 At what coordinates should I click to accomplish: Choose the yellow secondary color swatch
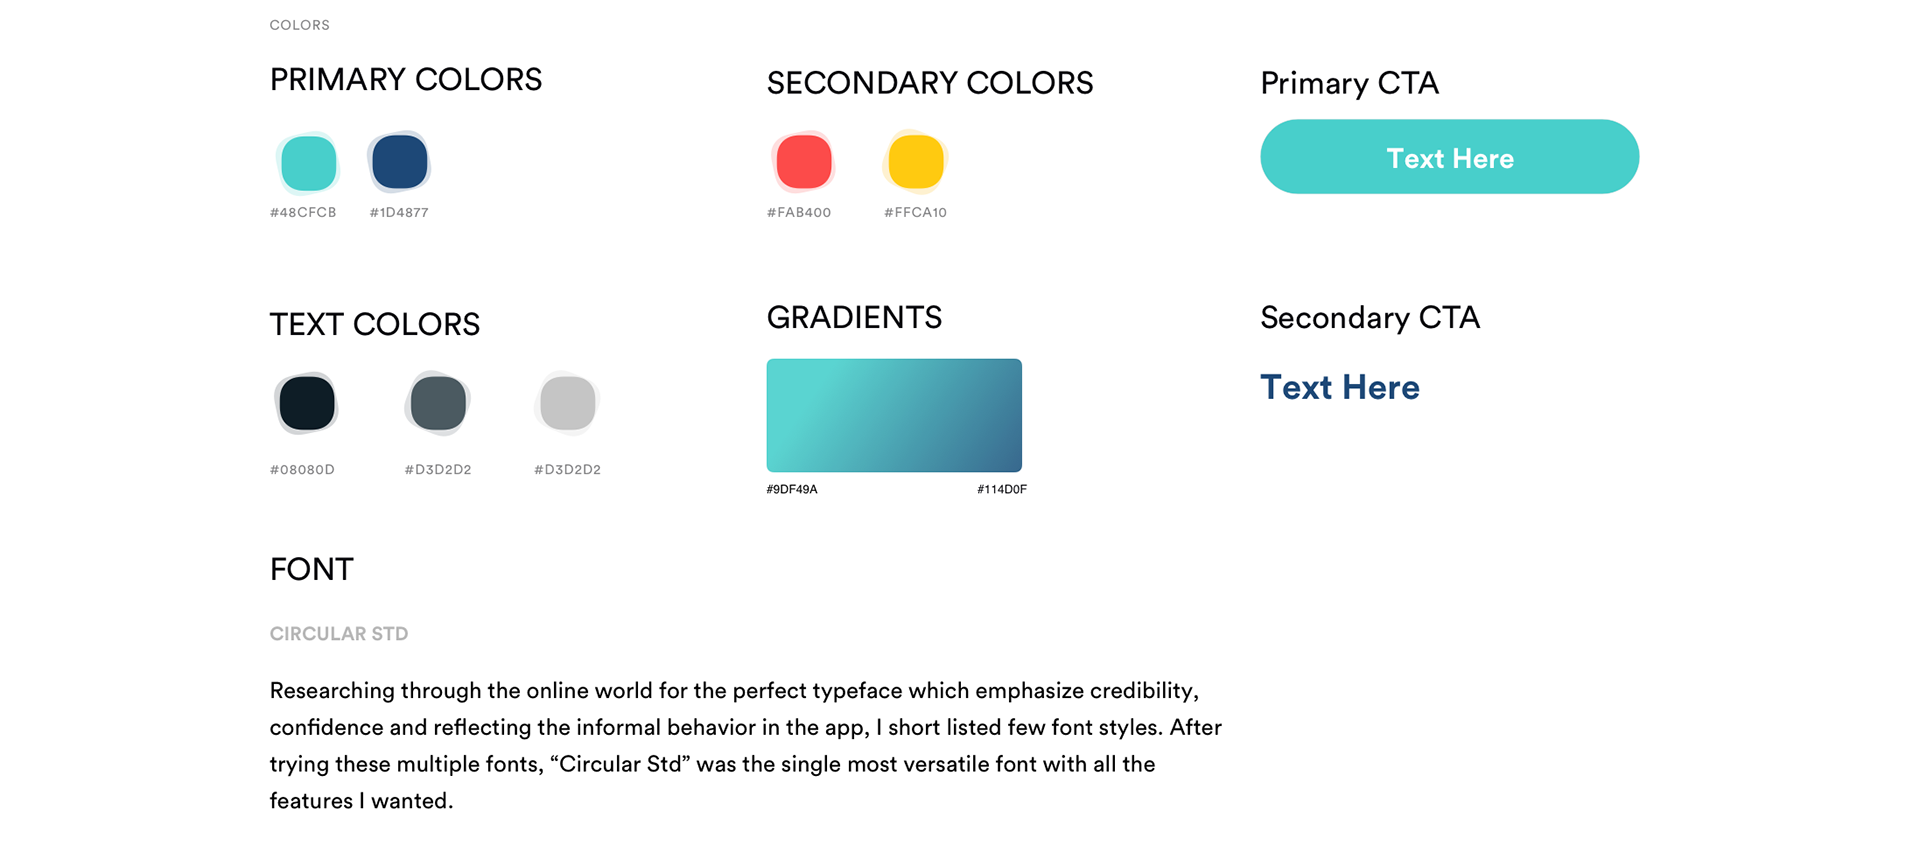pos(915,162)
